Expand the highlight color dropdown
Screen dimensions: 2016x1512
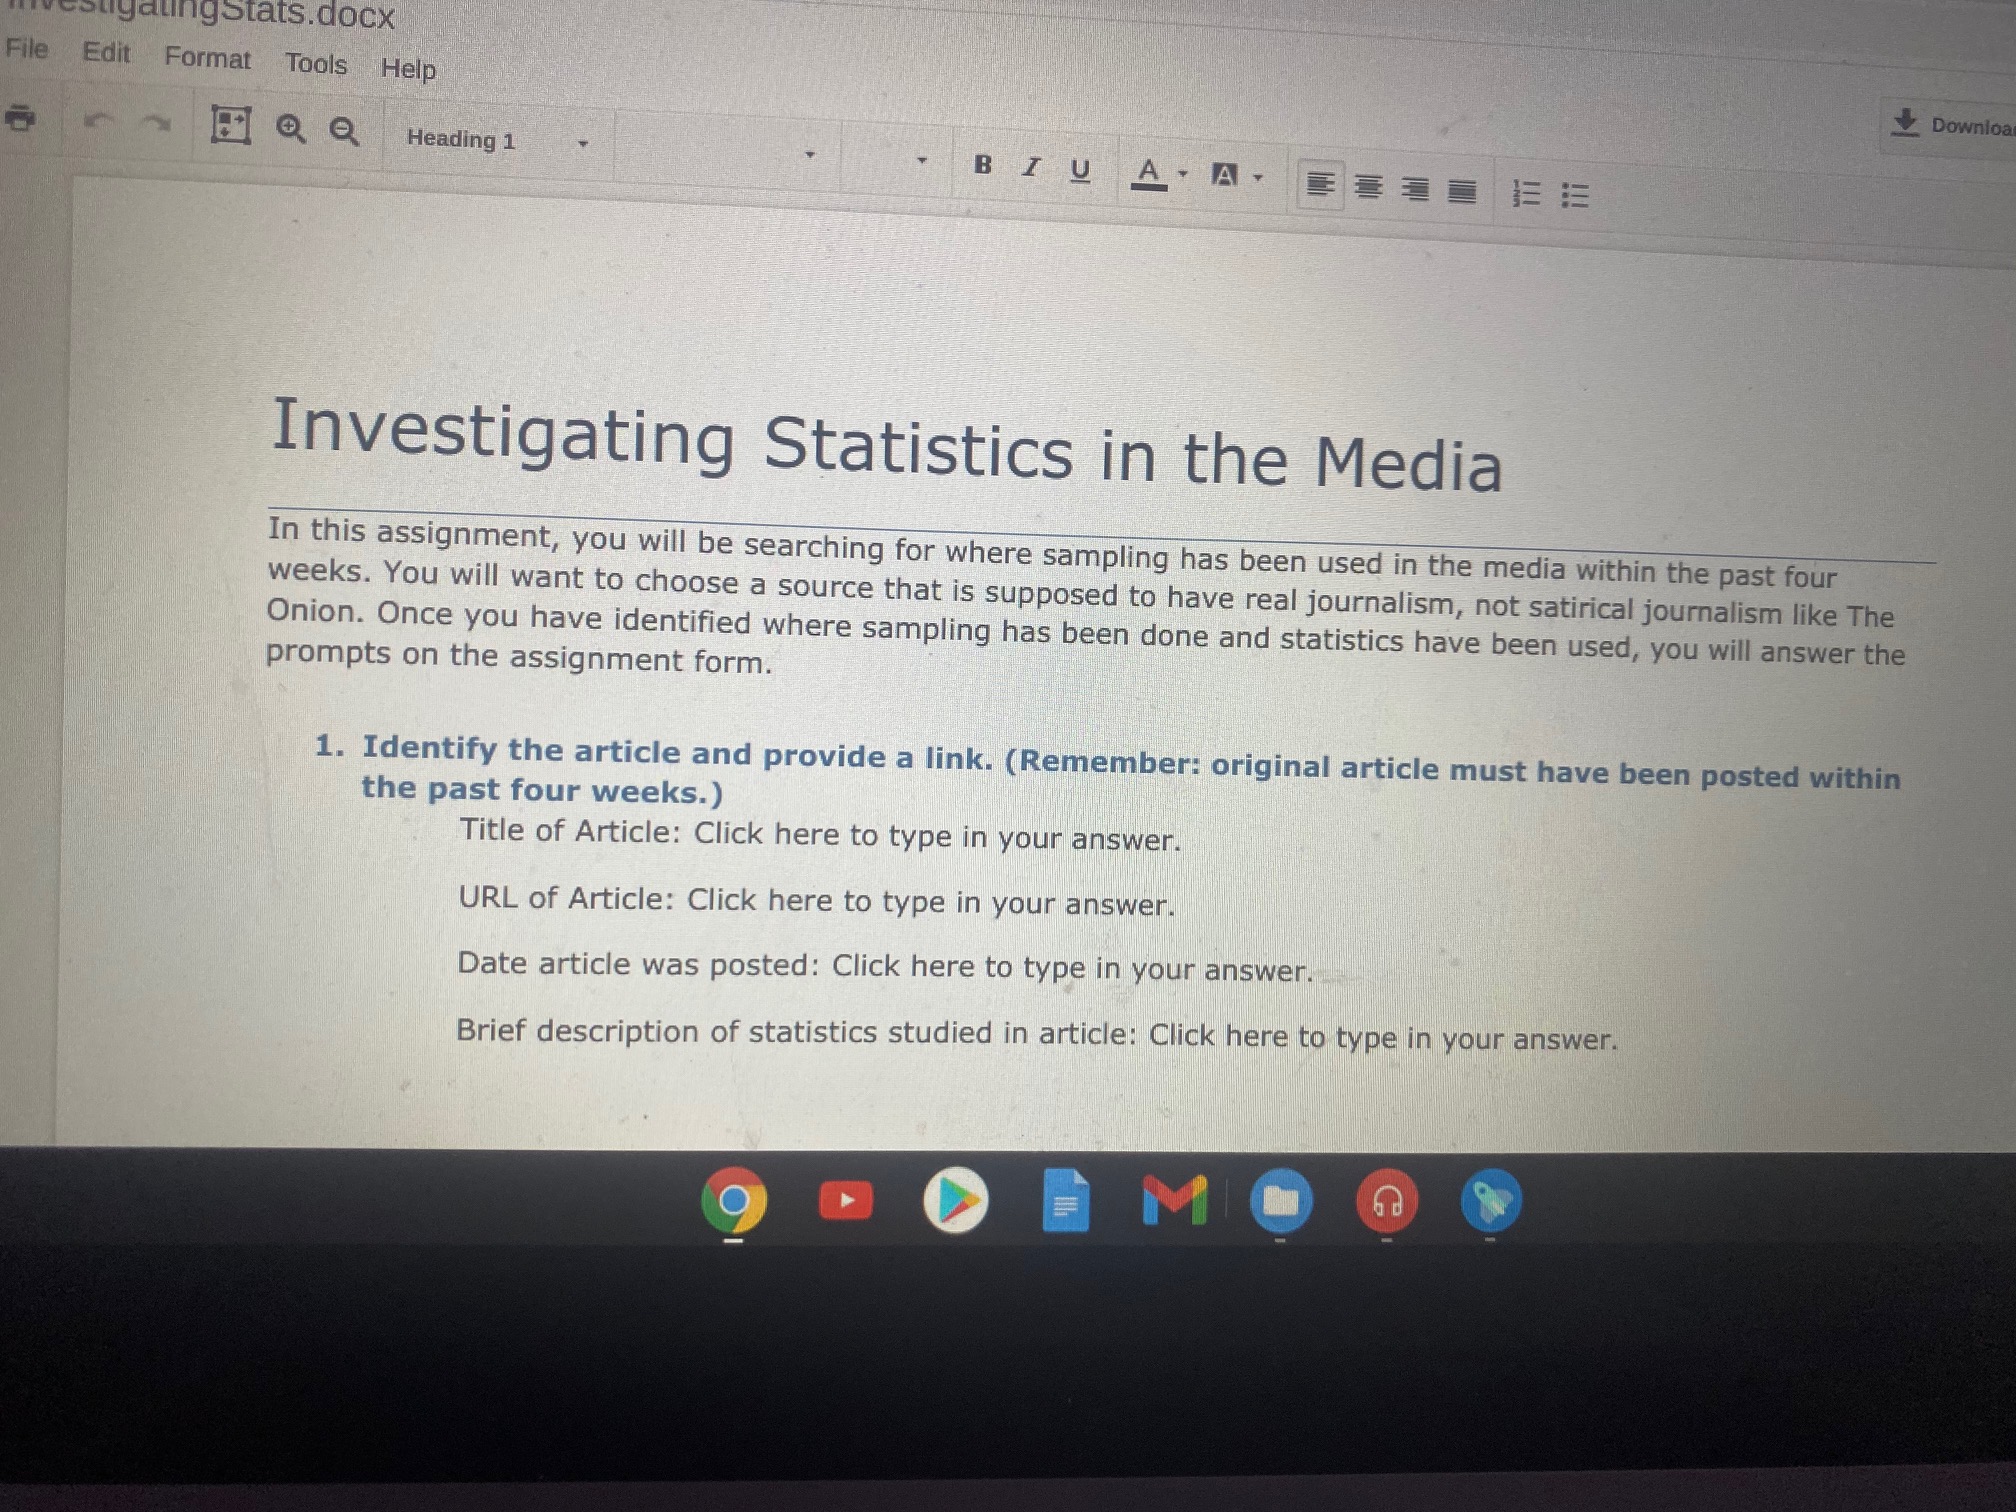tap(1259, 175)
